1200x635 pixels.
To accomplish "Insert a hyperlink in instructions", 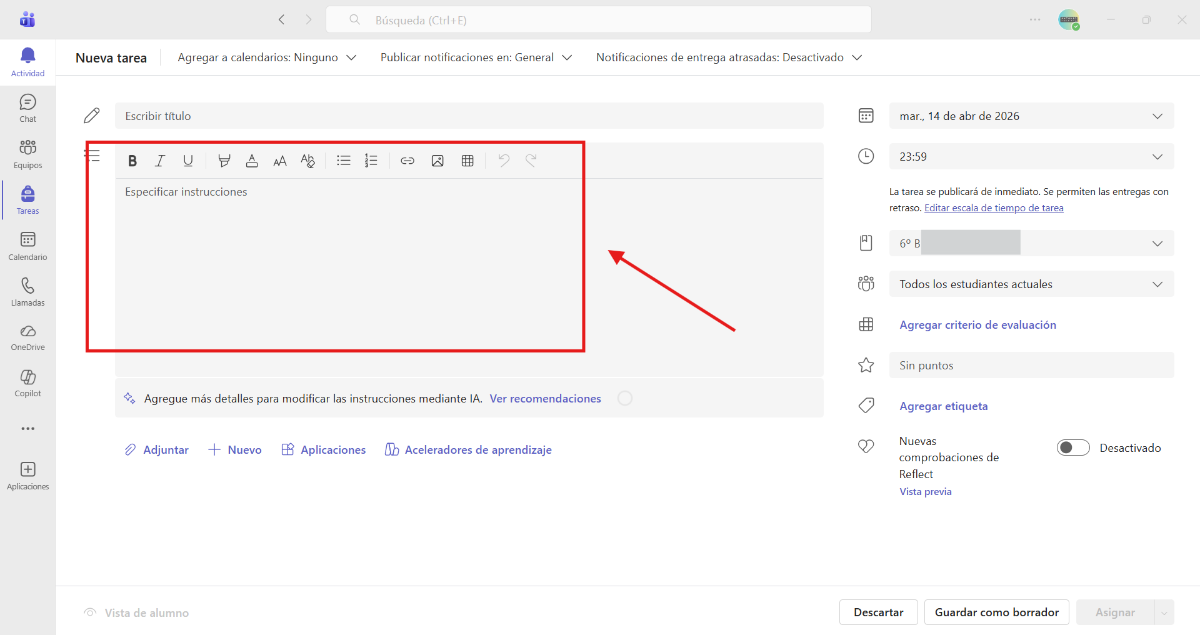I will (407, 161).
